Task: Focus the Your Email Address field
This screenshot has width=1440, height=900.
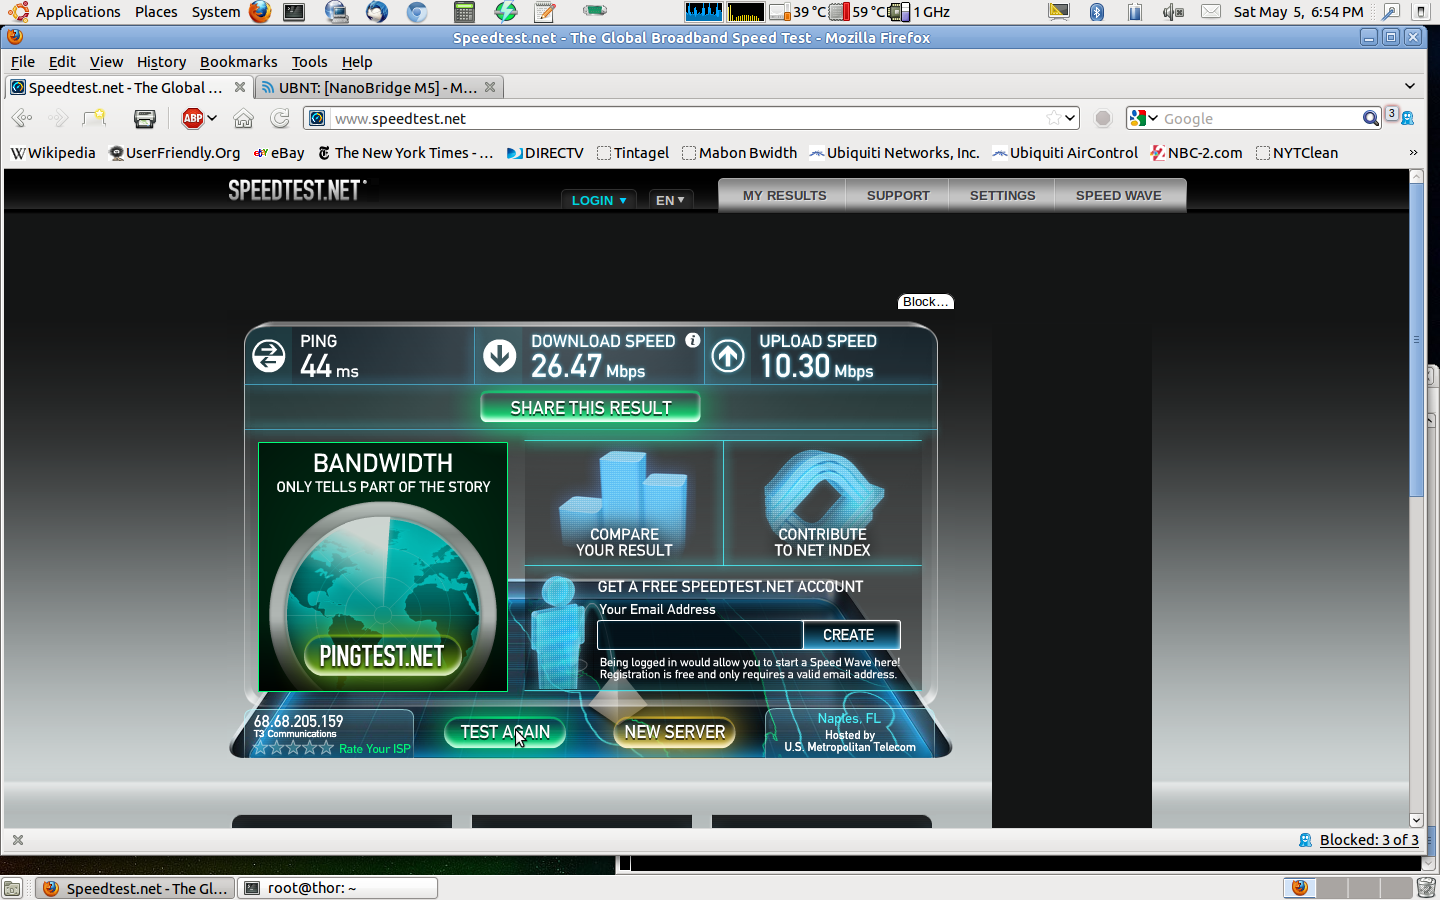Action: coord(699,635)
